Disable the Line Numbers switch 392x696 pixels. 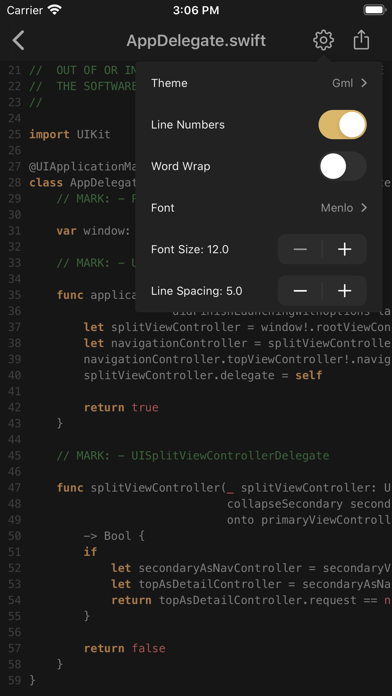[x=342, y=125]
